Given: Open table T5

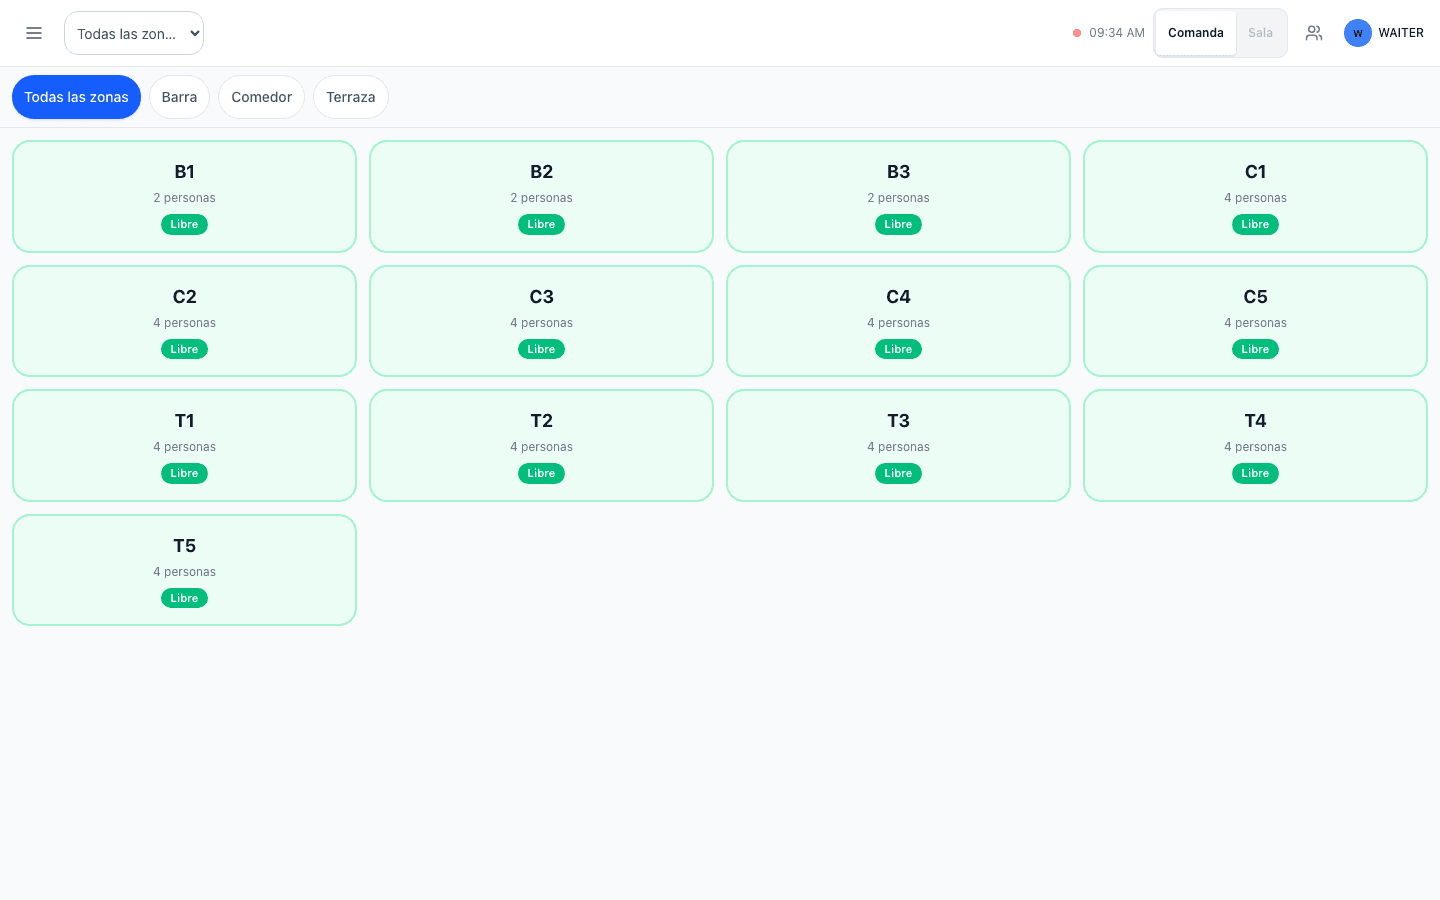Looking at the screenshot, I should [184, 570].
